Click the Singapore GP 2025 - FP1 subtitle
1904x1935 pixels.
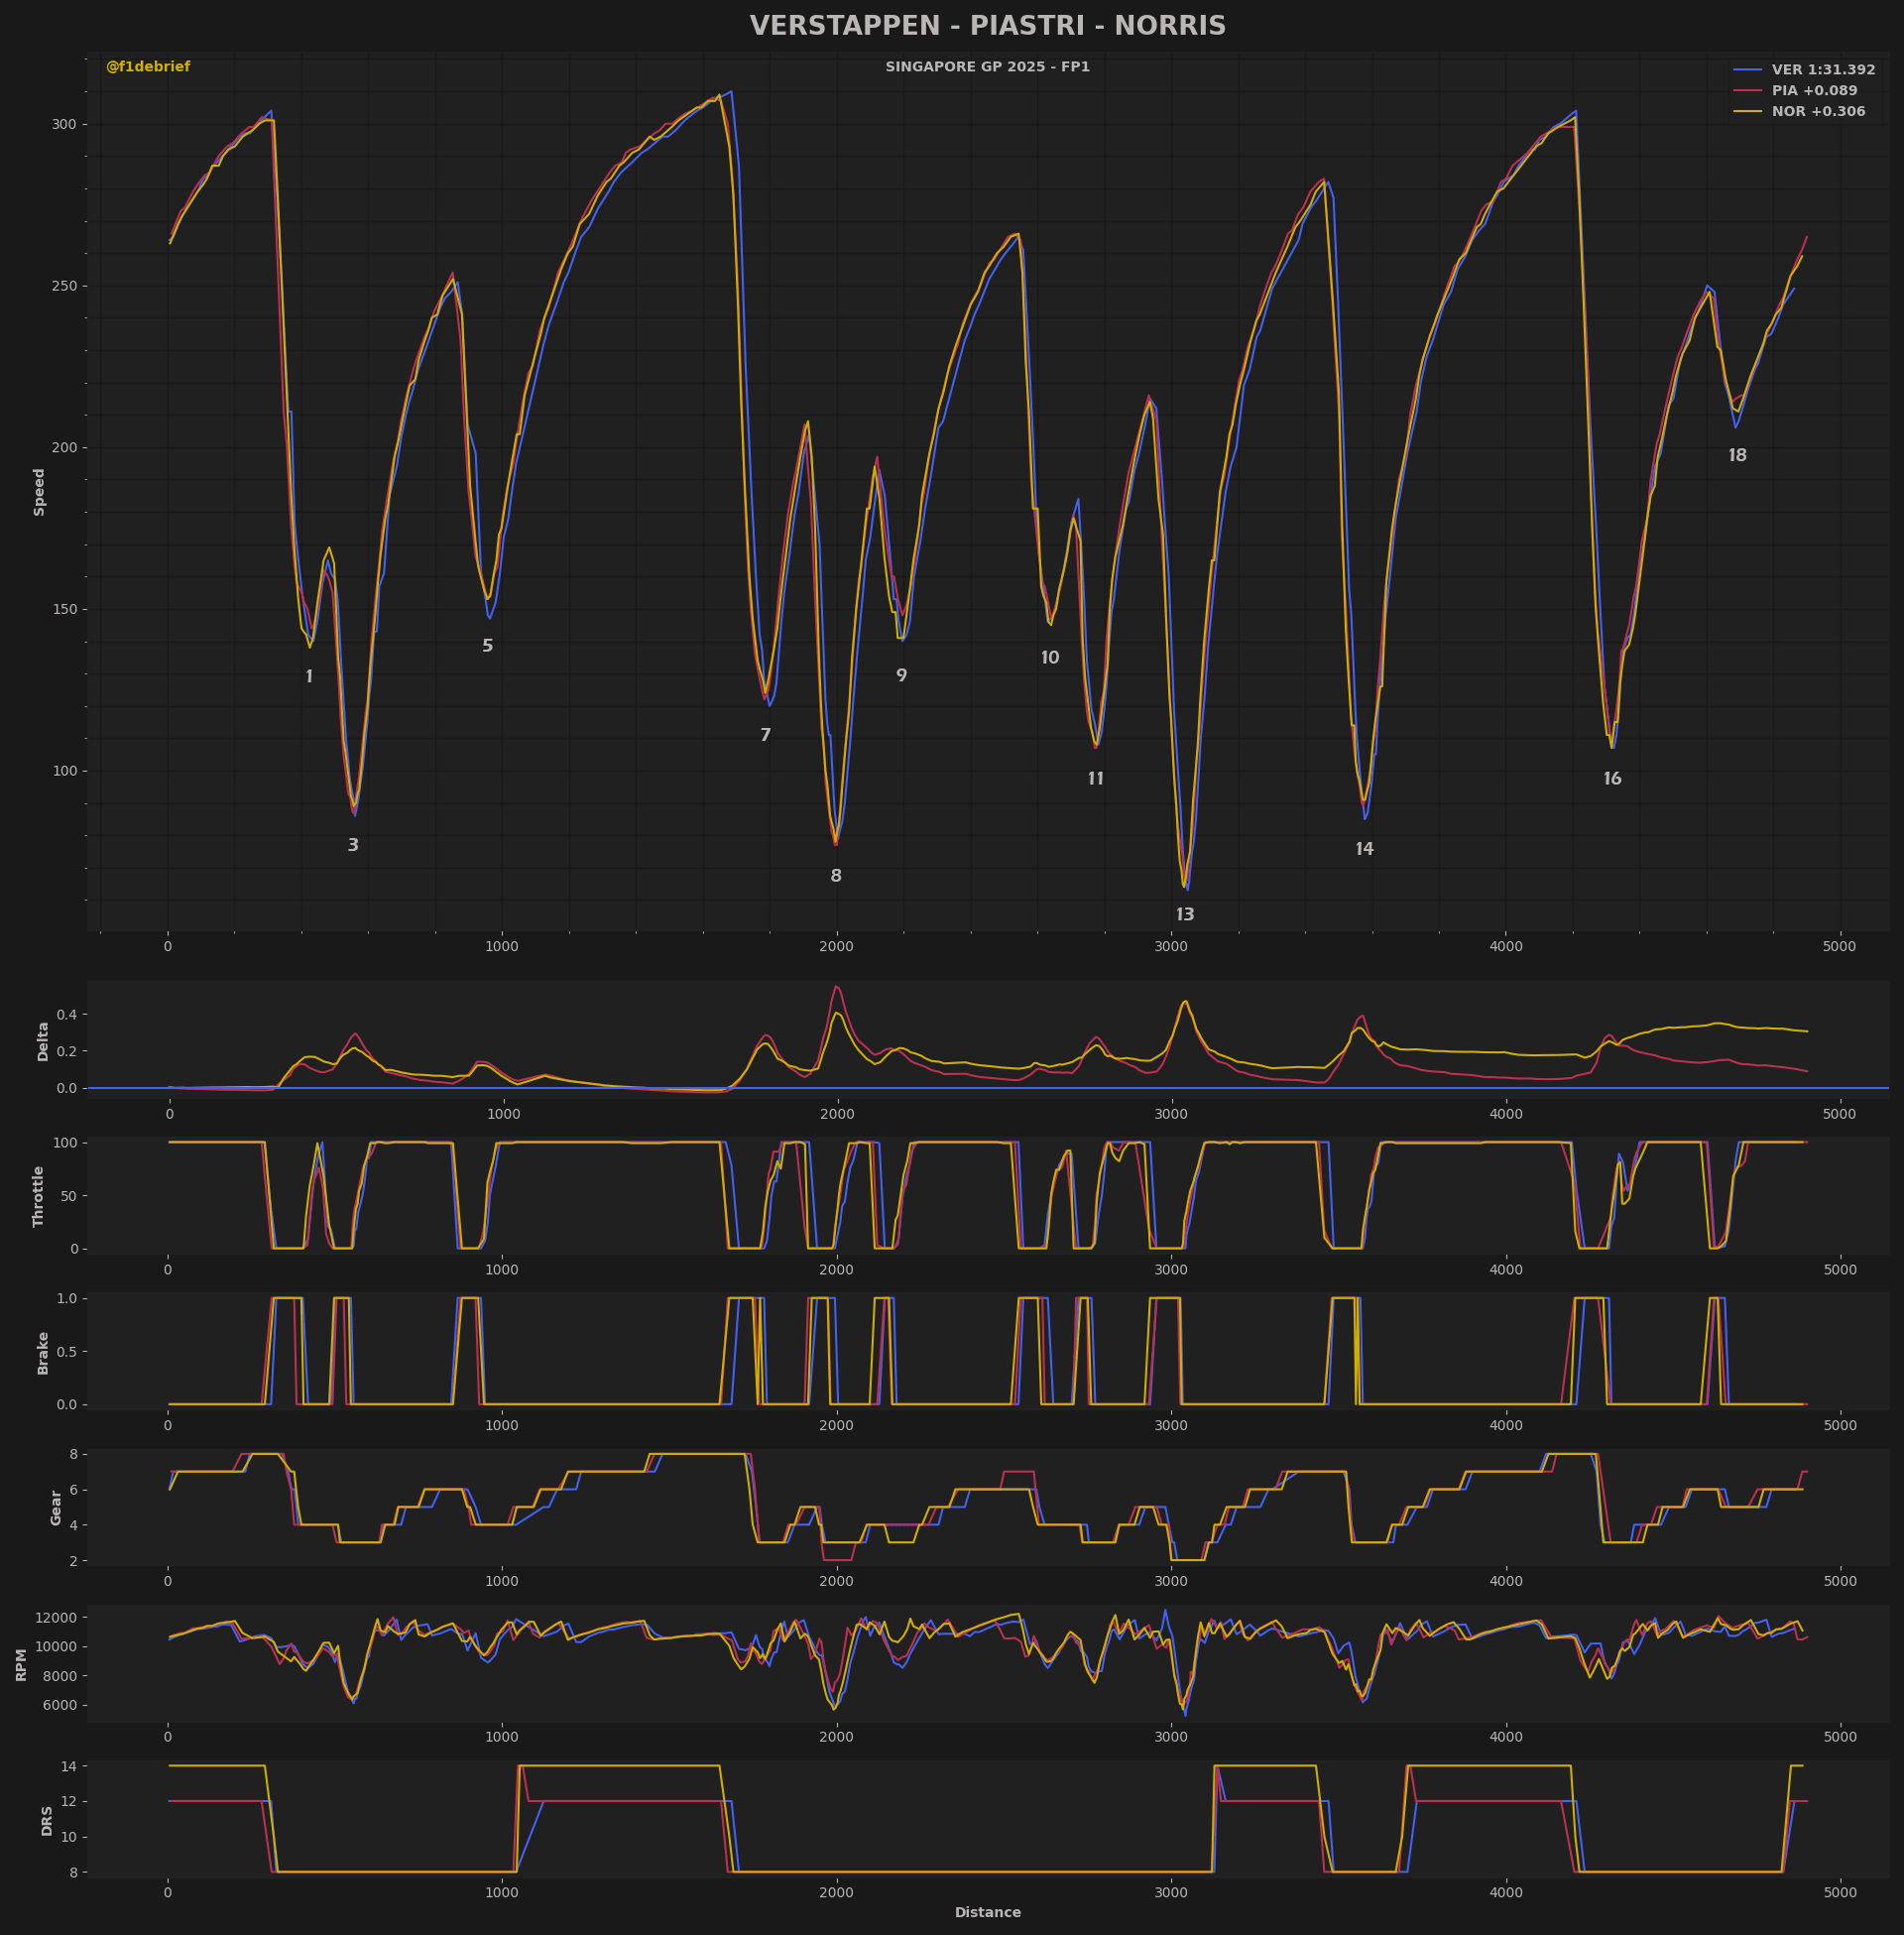pos(987,67)
